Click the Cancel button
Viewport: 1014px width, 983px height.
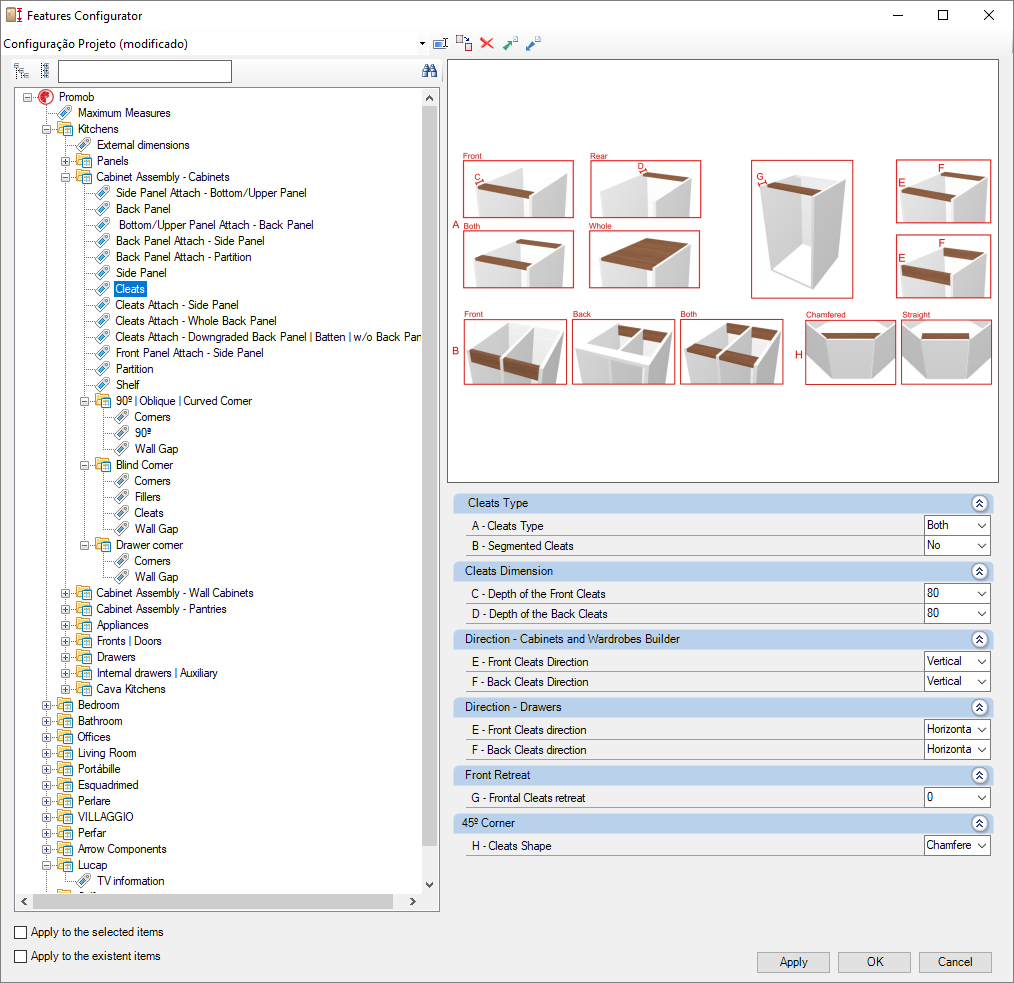point(955,962)
